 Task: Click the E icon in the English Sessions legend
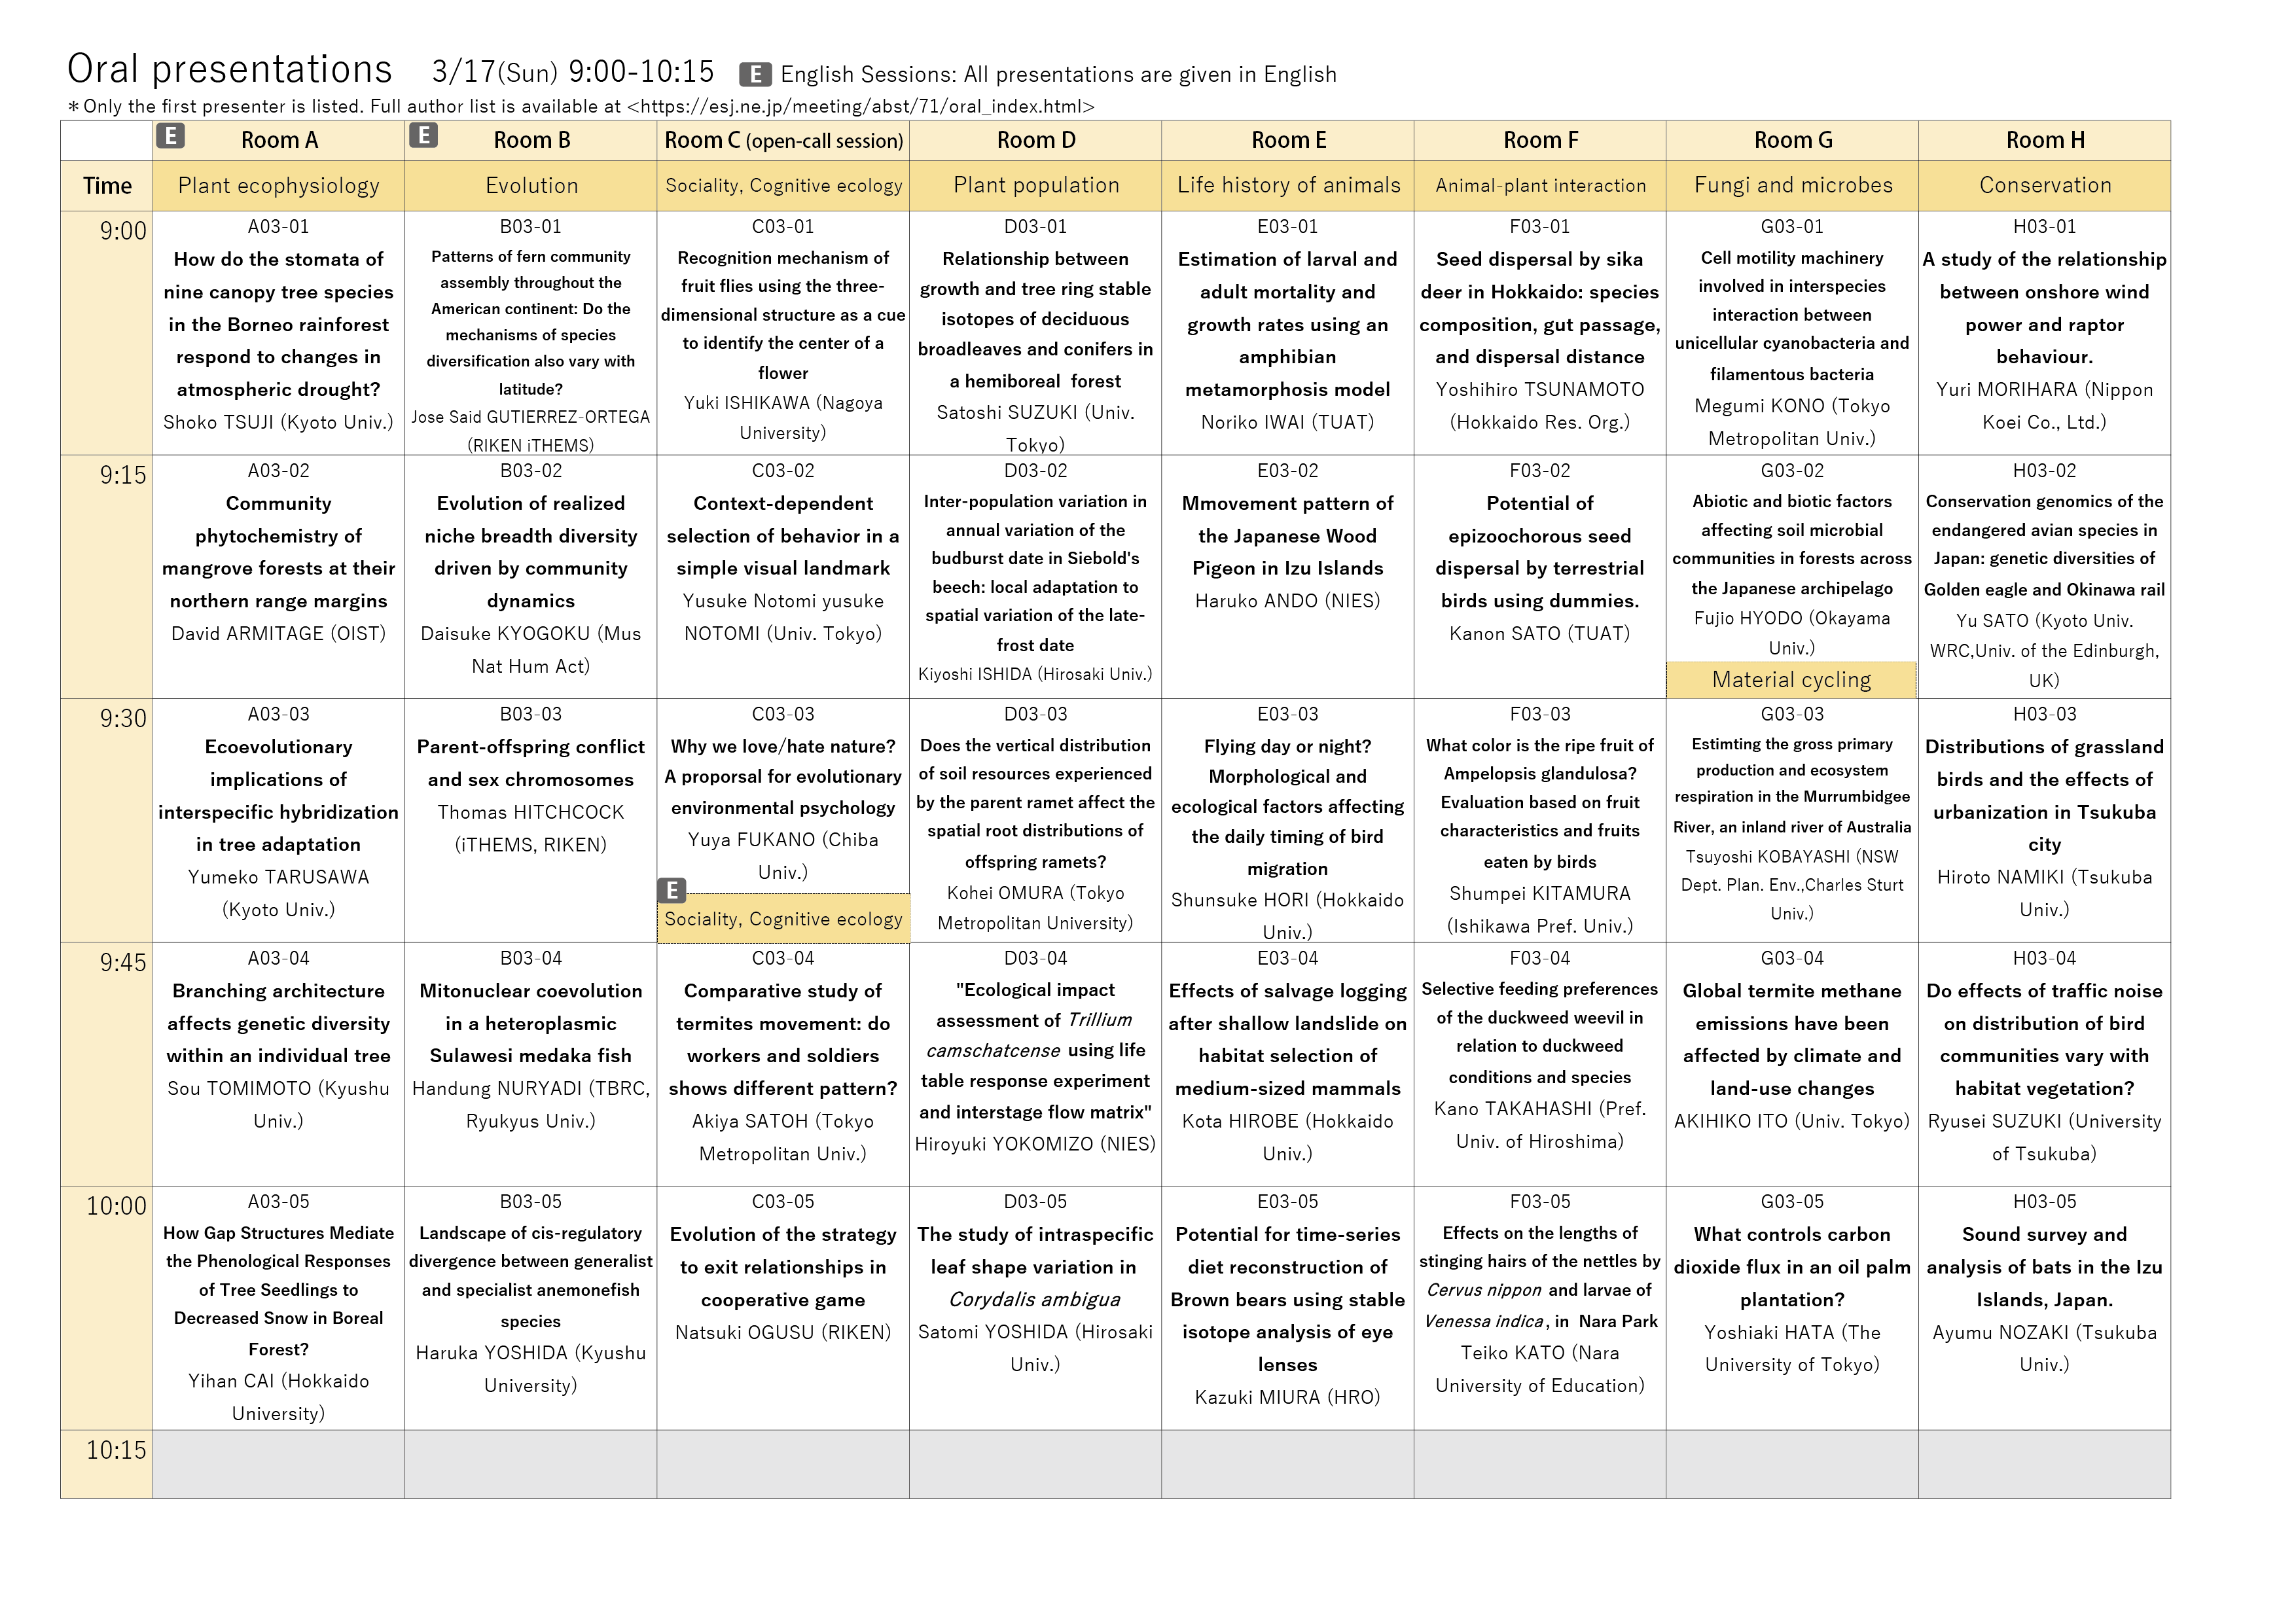pyautogui.click(x=755, y=74)
